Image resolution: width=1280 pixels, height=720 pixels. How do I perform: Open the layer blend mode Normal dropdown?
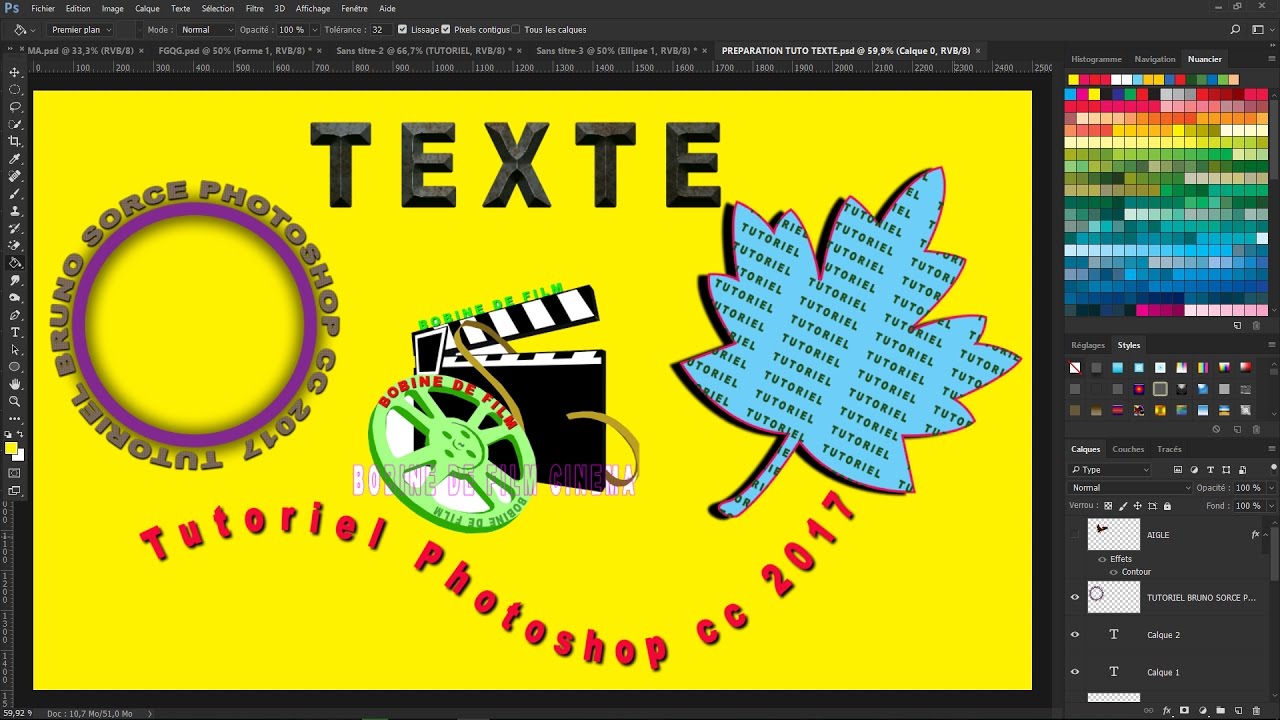(1131, 488)
